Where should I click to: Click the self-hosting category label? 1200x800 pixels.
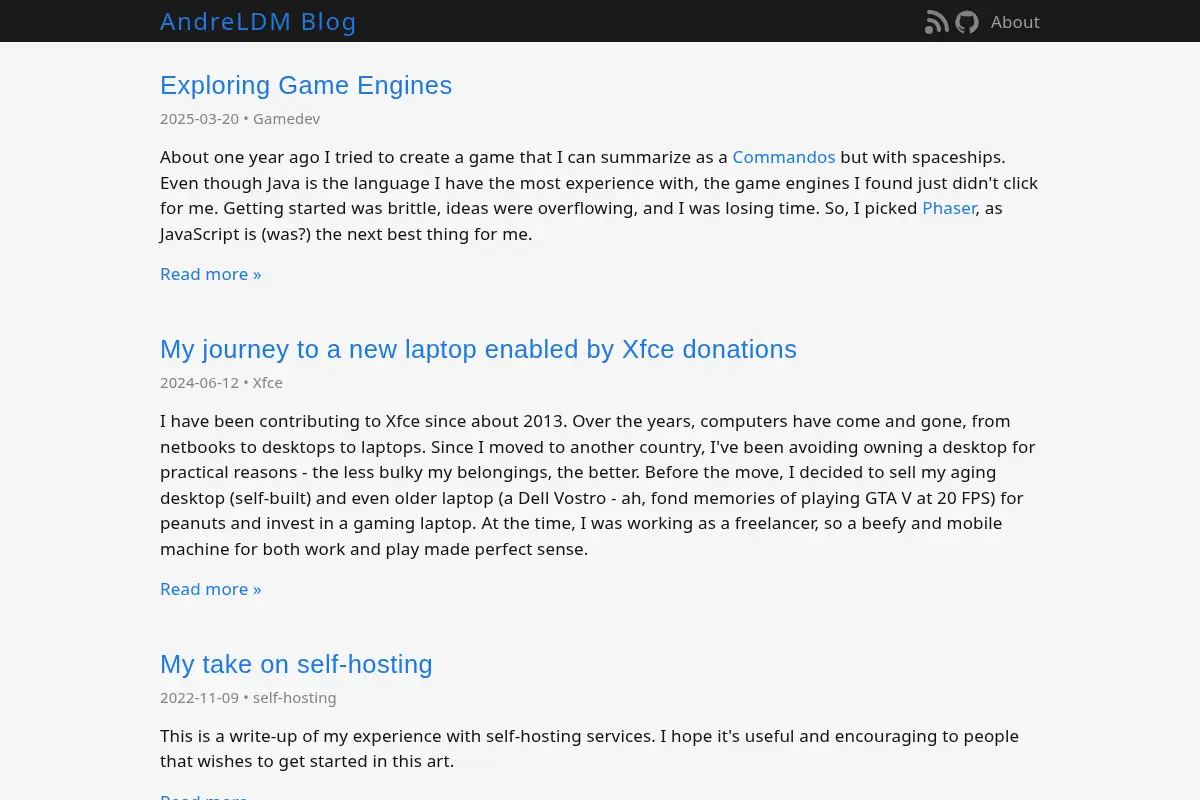click(x=294, y=698)
